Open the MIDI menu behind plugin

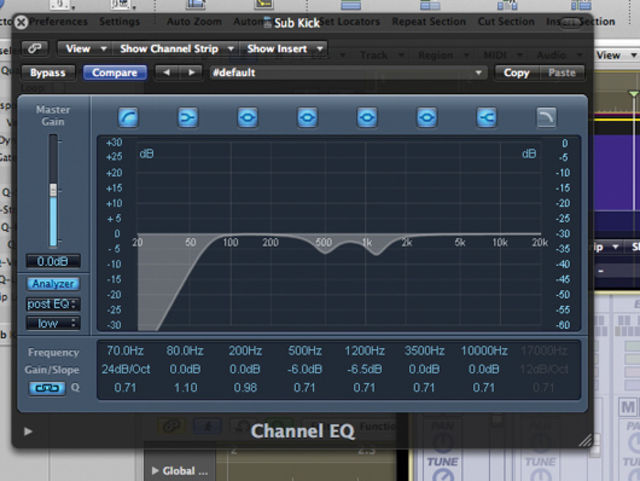tap(503, 55)
